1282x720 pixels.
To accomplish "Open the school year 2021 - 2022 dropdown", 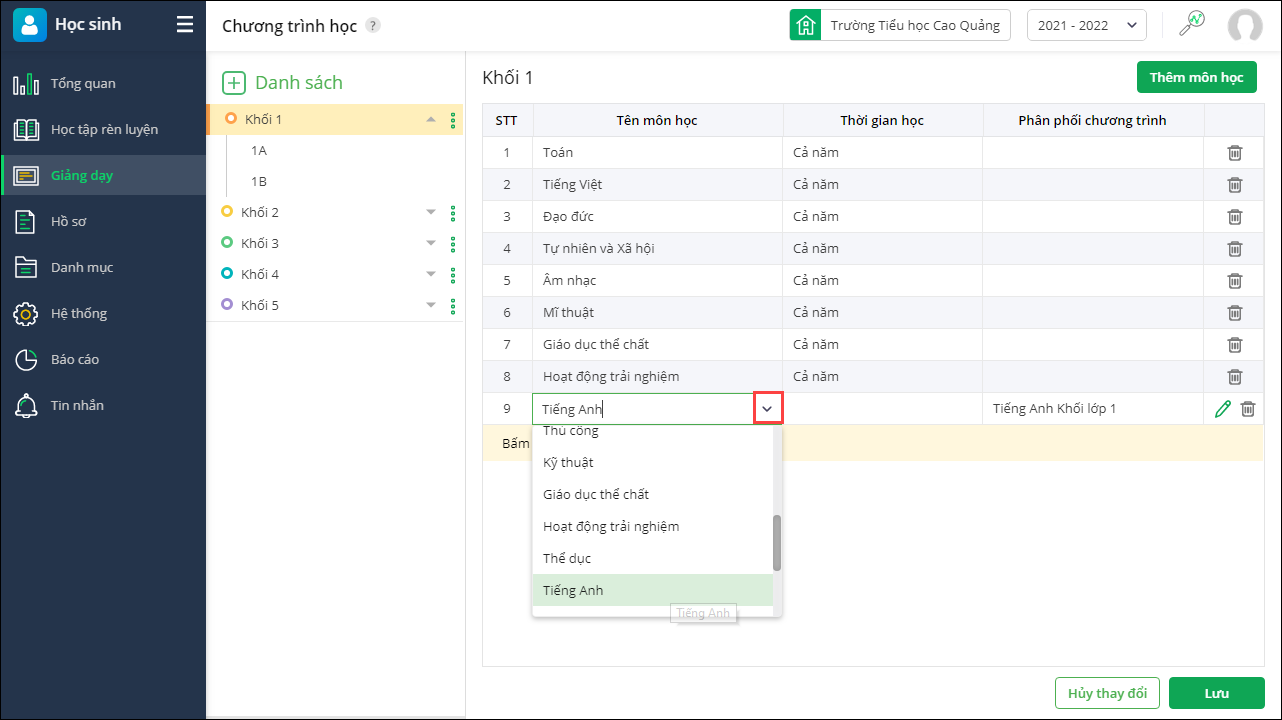I will 1086,26.
